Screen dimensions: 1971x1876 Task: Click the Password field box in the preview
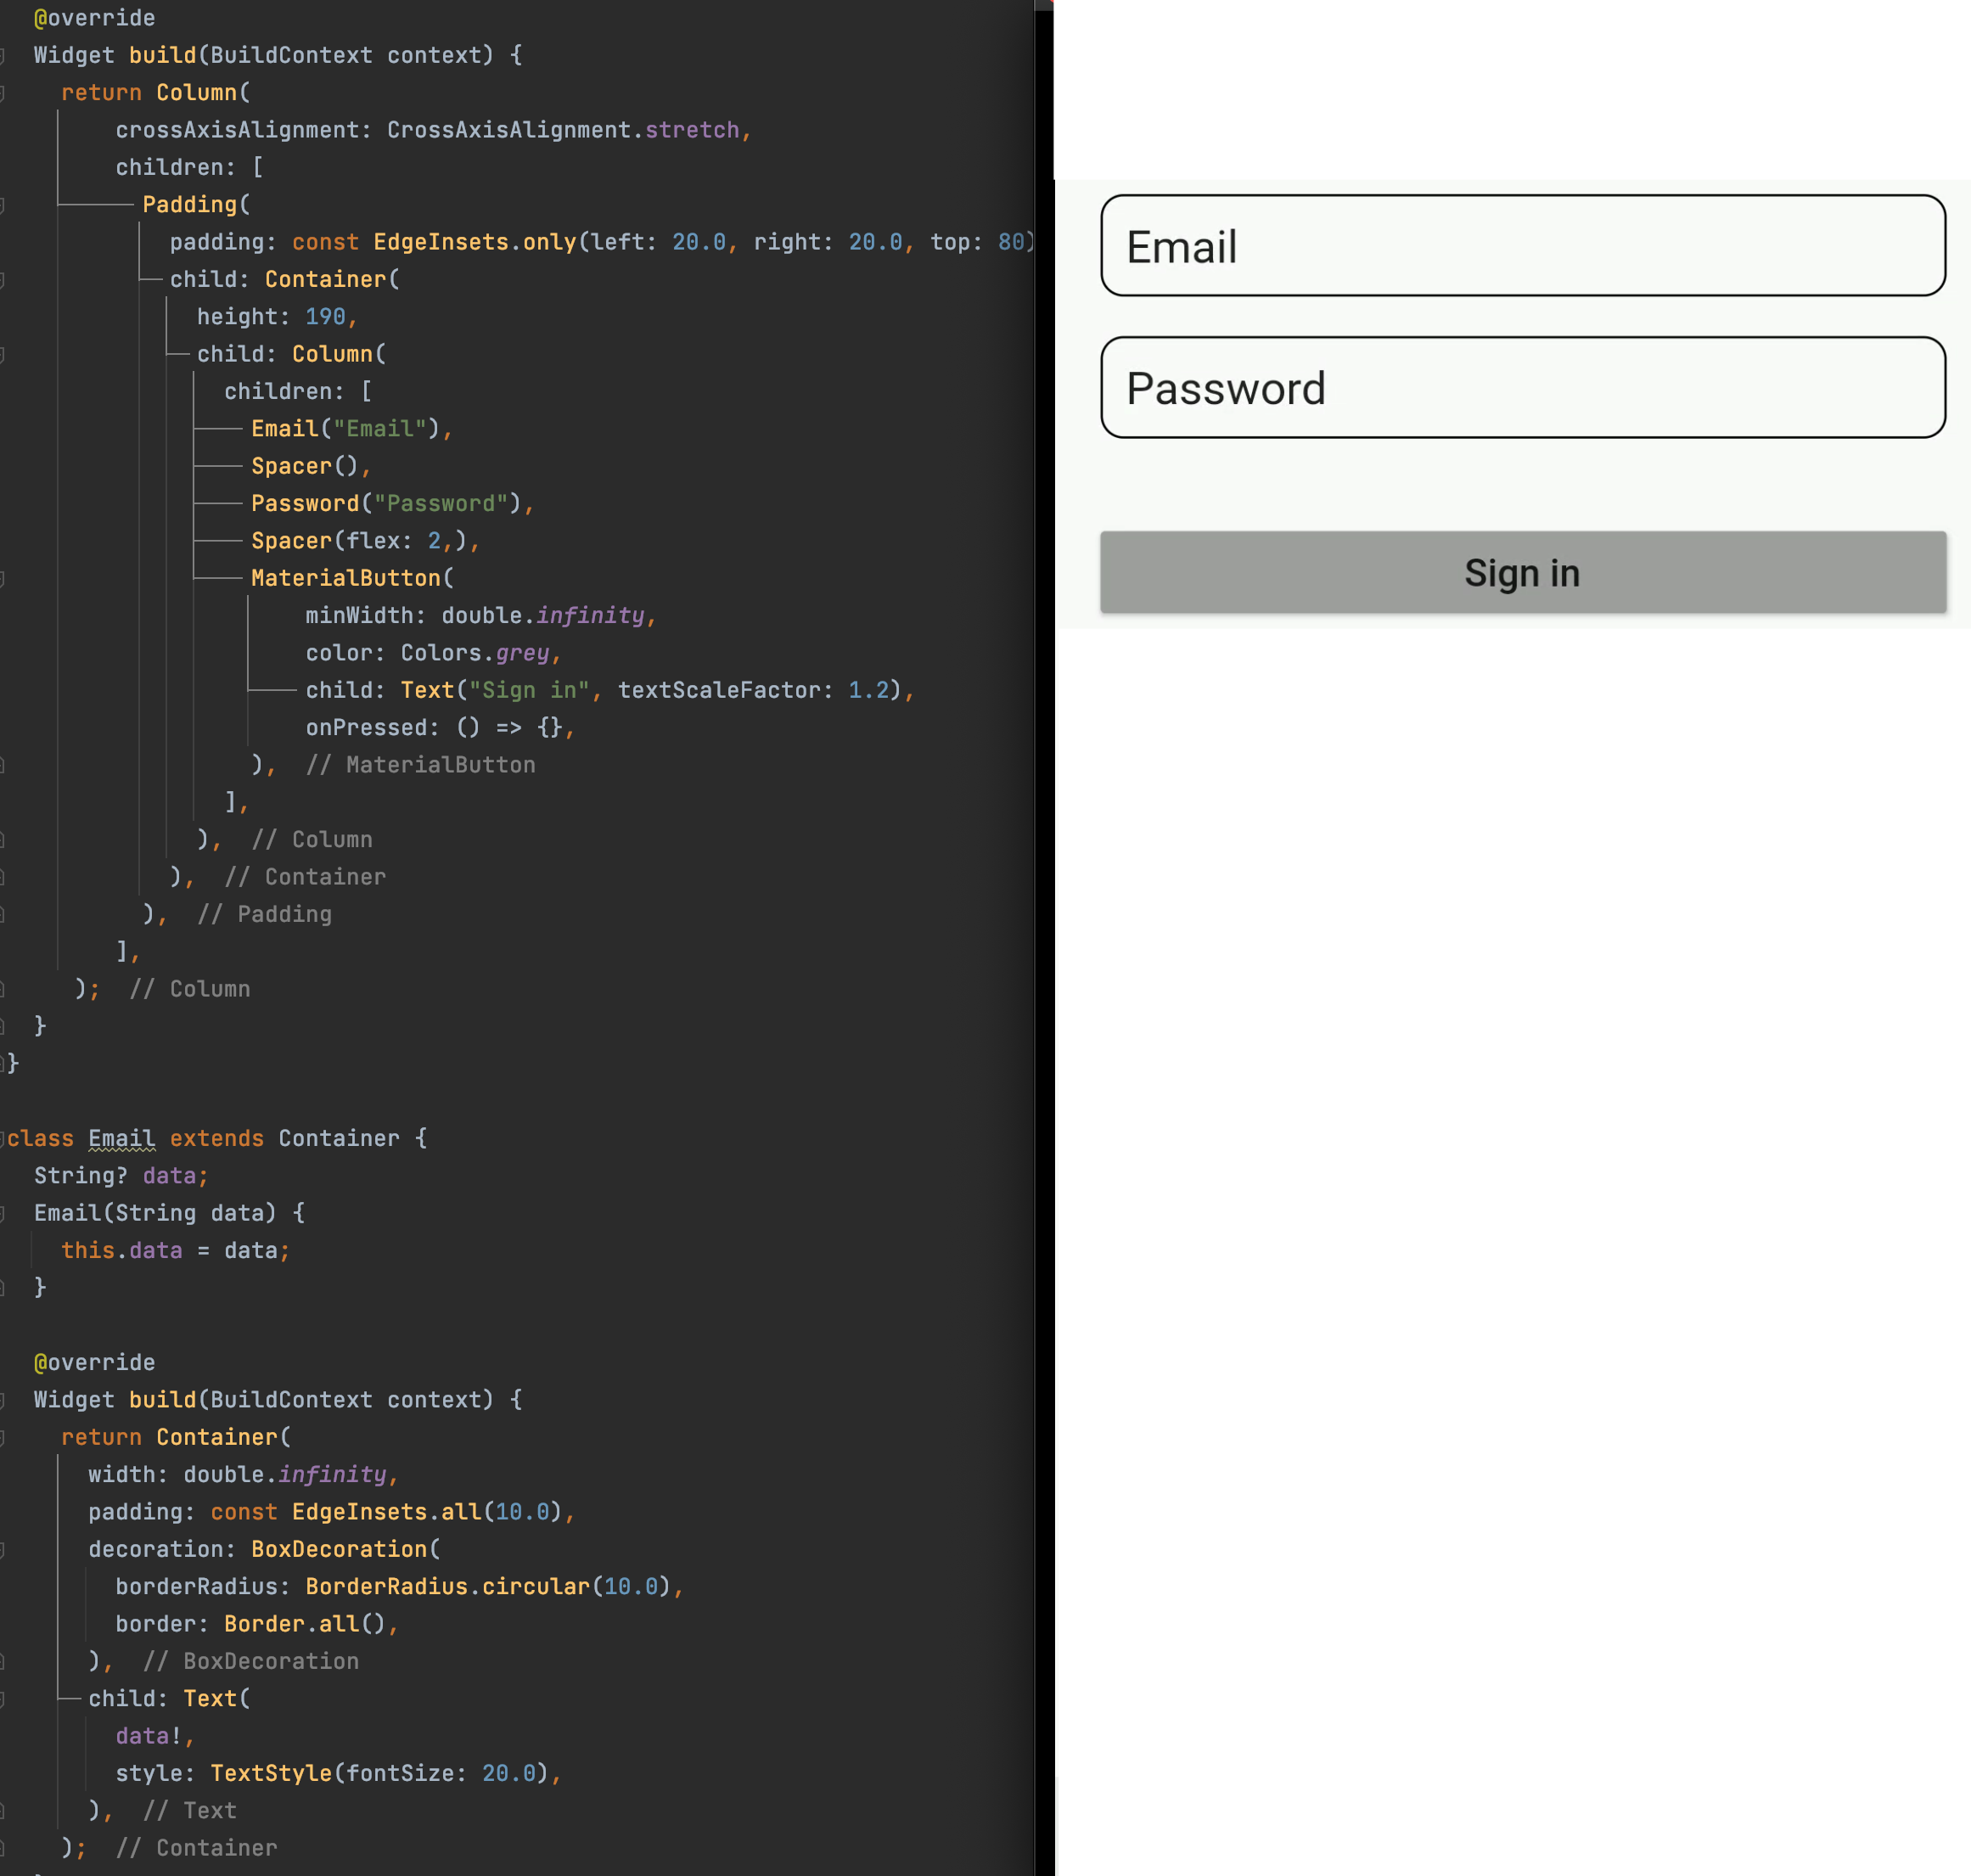pos(1522,387)
